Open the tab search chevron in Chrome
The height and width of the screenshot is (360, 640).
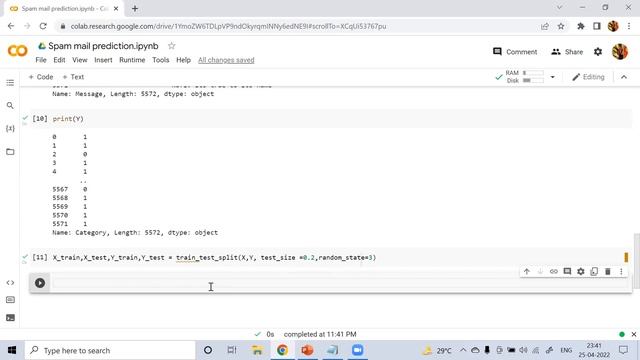pyautogui.click(x=560, y=8)
